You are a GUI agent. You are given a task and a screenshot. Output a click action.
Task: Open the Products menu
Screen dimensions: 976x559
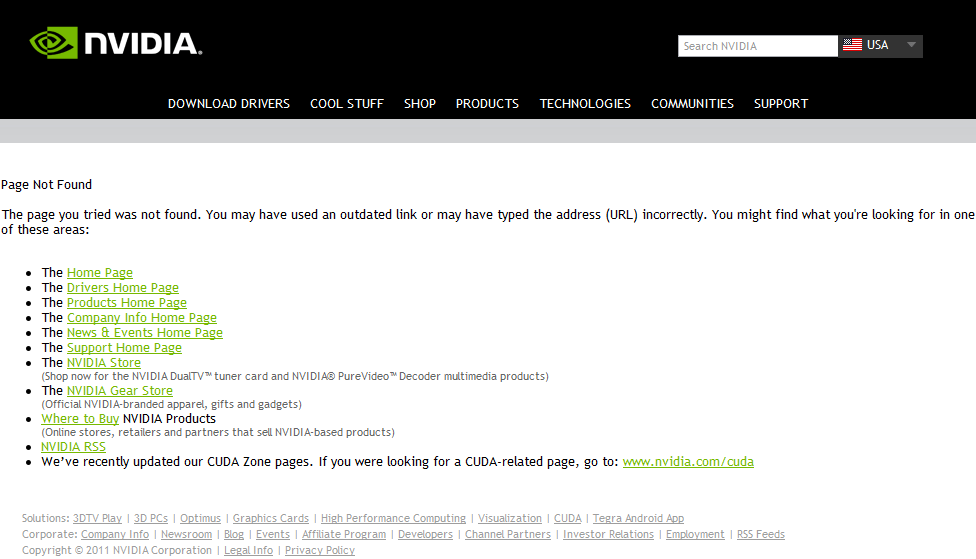(487, 104)
